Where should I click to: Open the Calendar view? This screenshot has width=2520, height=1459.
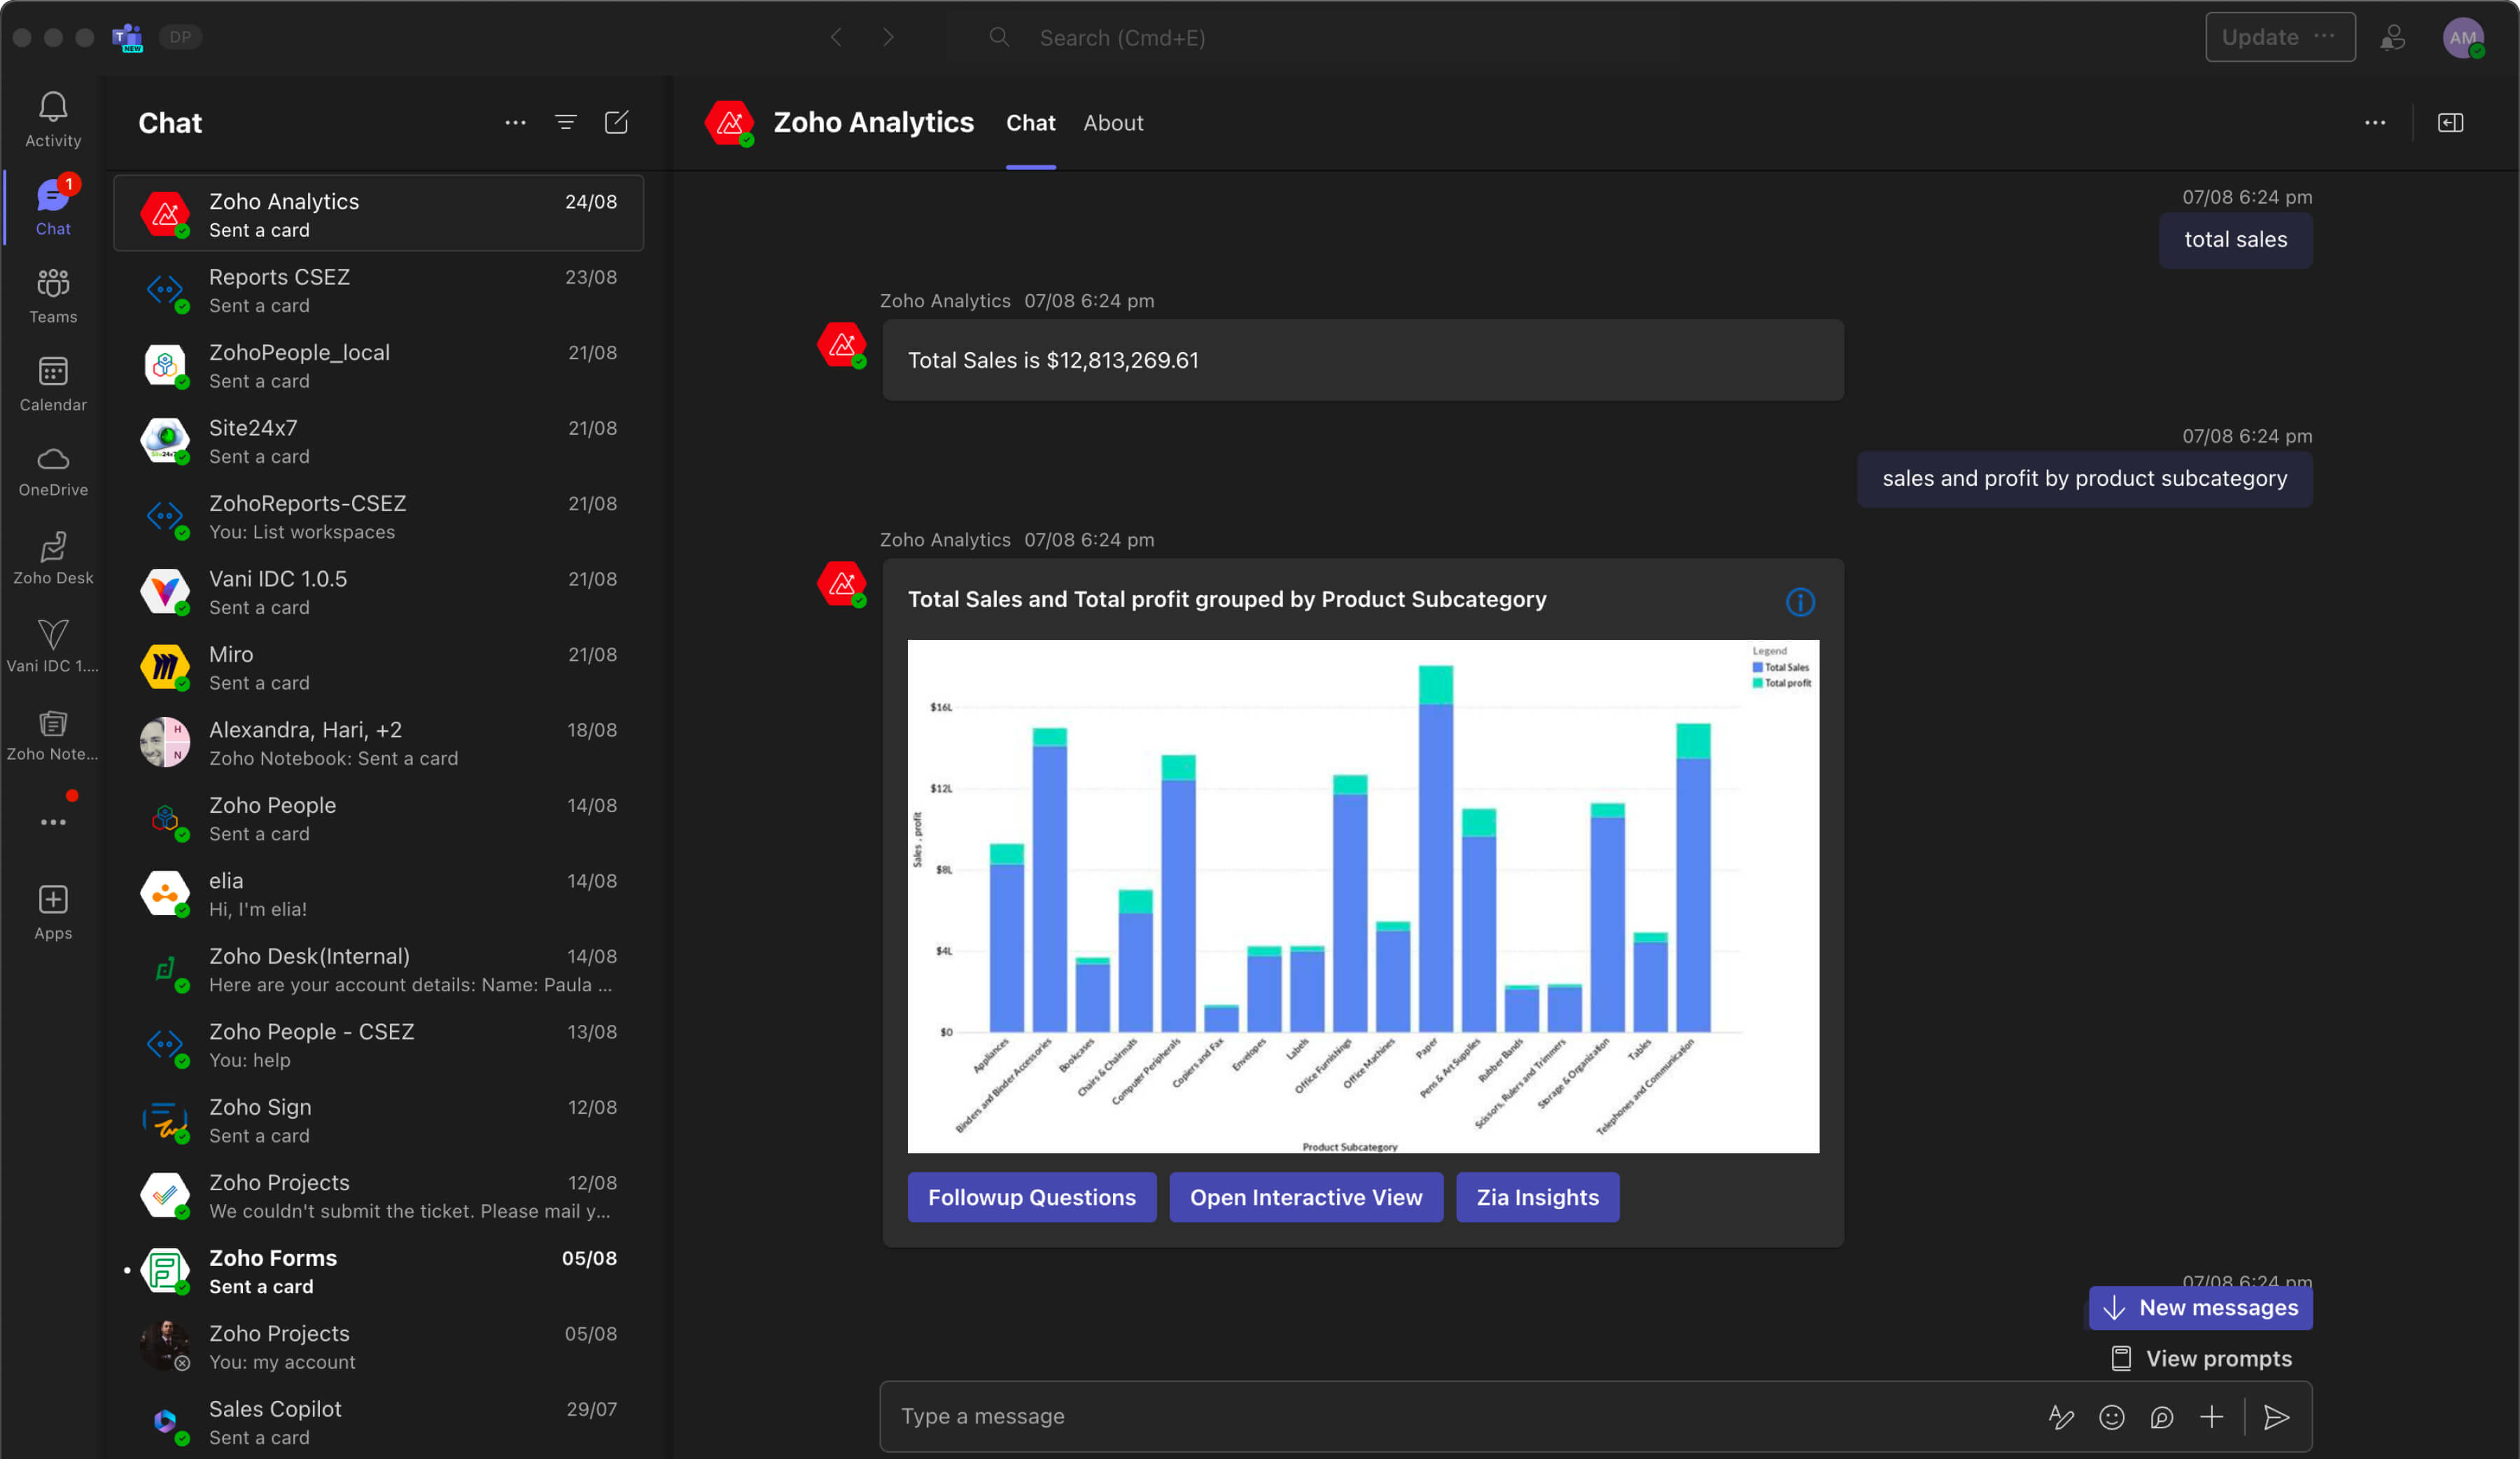tap(53, 384)
